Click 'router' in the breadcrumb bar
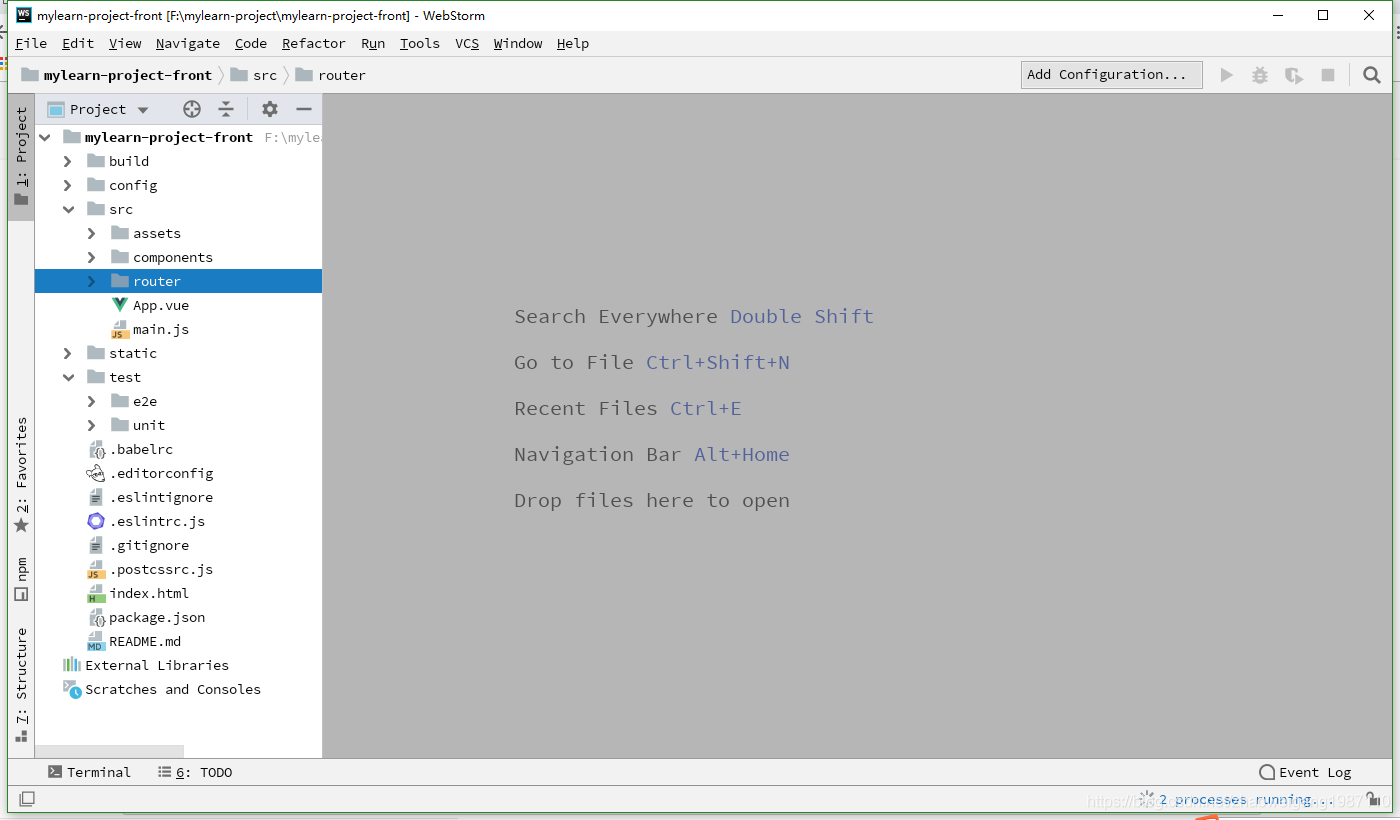 (341, 74)
